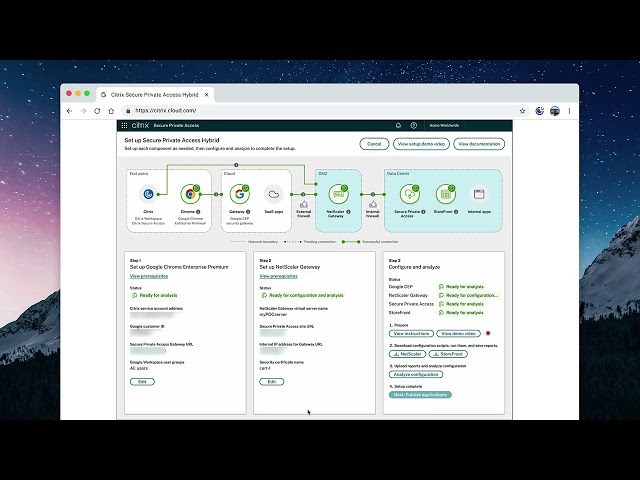Go forward in browser history
640x480 pixels.
tap(83, 111)
